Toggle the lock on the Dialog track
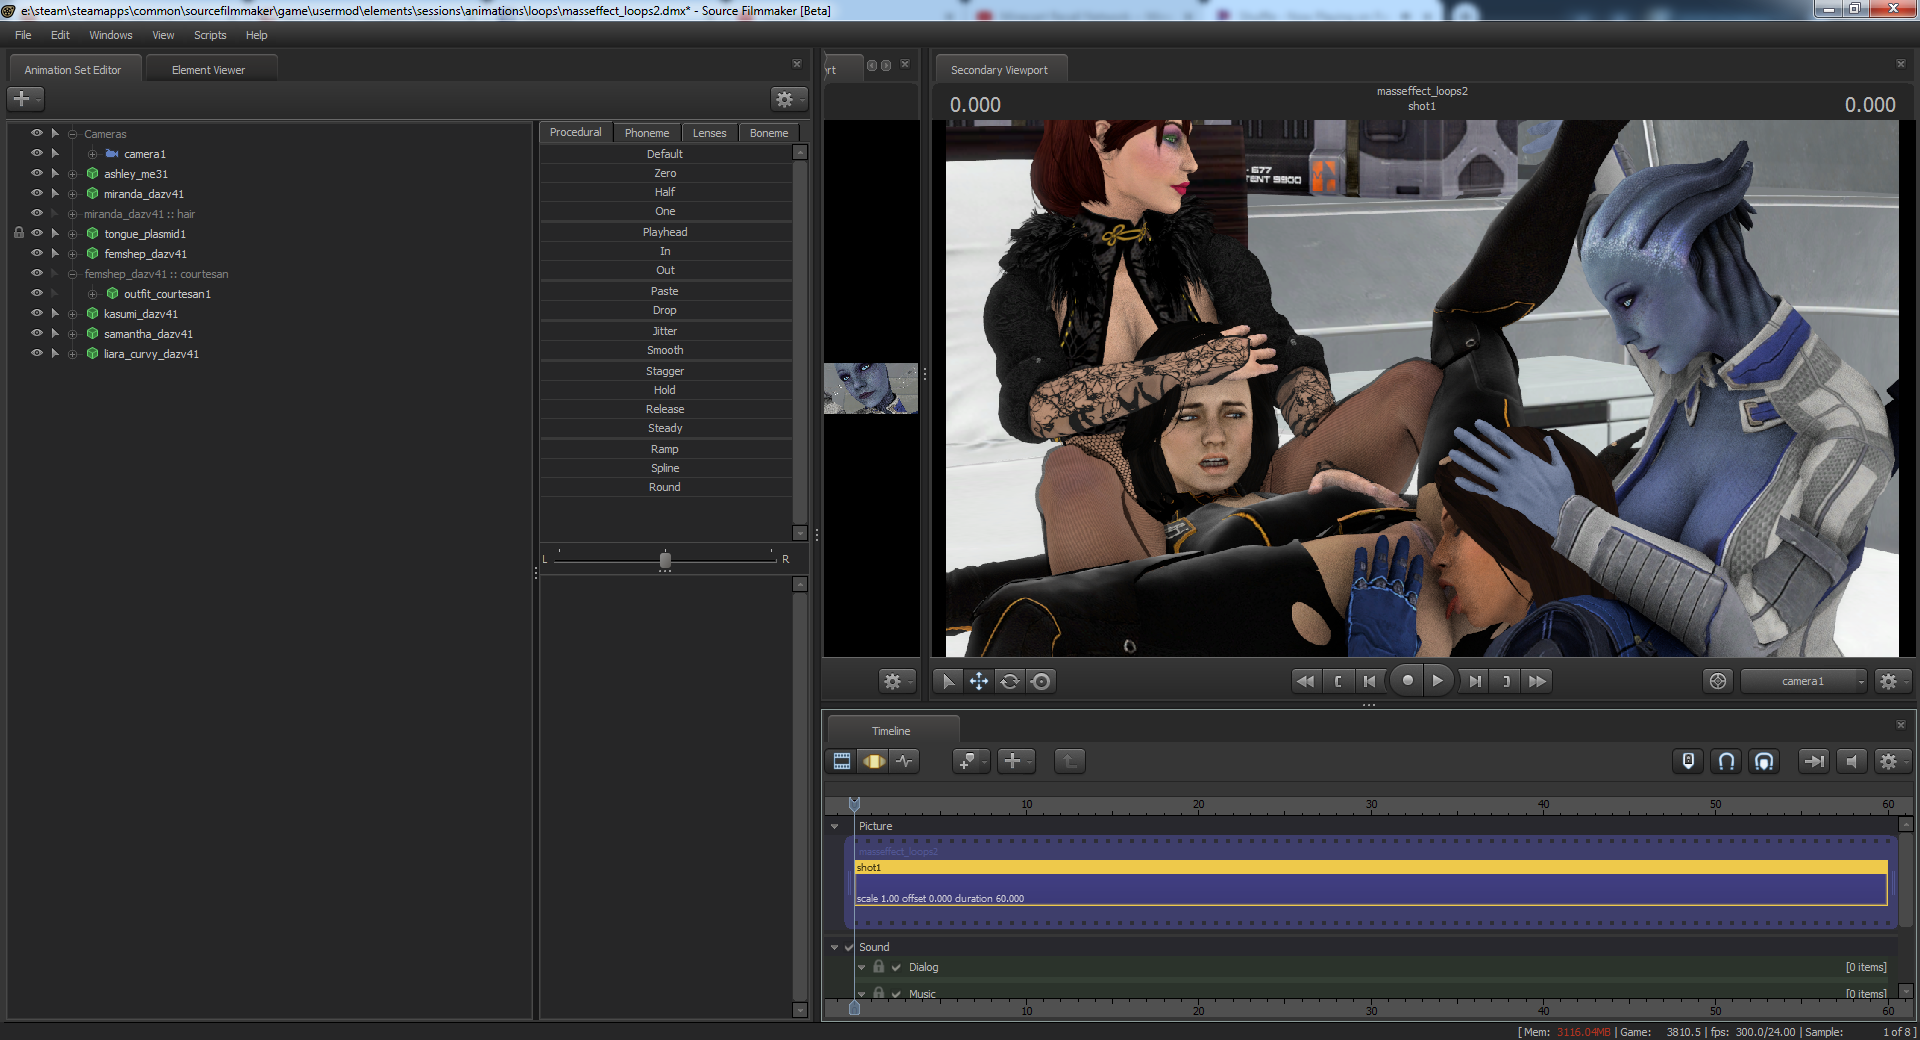The width and height of the screenshot is (1920, 1040). pos(878,967)
